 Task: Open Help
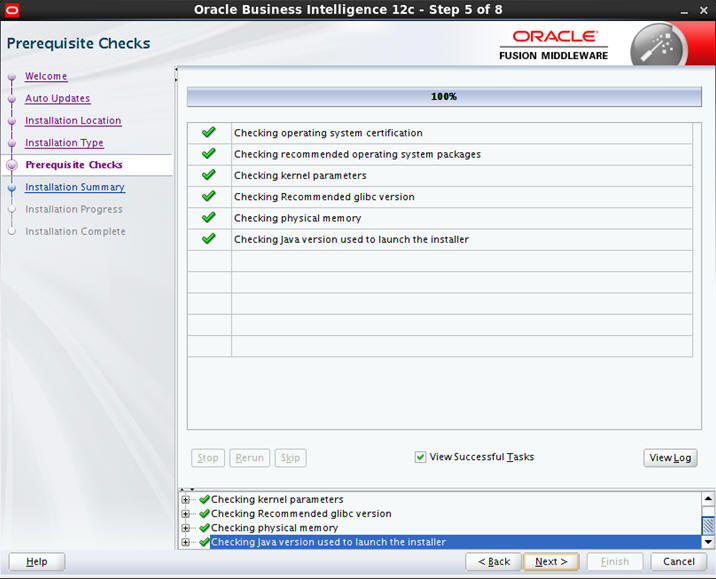click(x=37, y=562)
